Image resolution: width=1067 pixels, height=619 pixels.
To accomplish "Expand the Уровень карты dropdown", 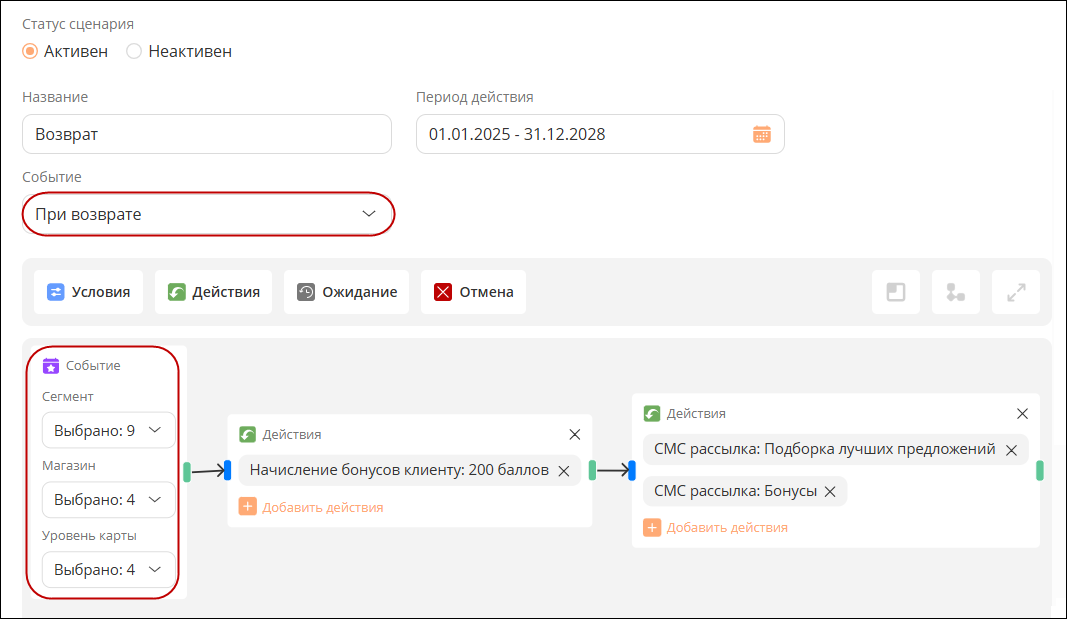I will (108, 569).
